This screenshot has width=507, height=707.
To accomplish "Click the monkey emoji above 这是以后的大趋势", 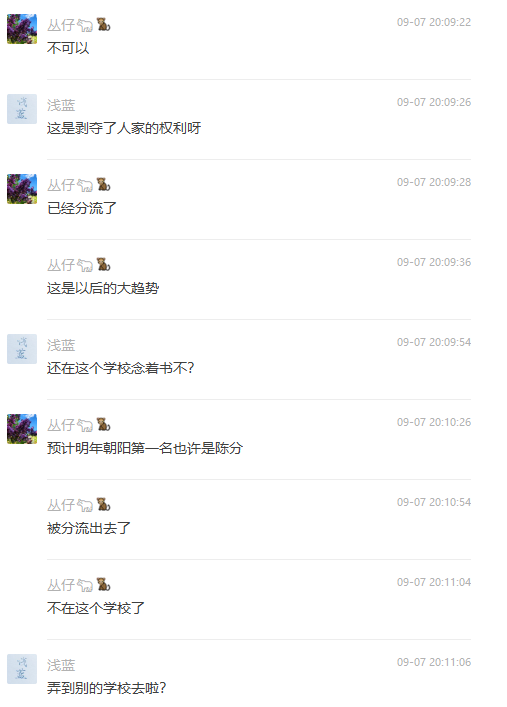I will click(104, 265).
